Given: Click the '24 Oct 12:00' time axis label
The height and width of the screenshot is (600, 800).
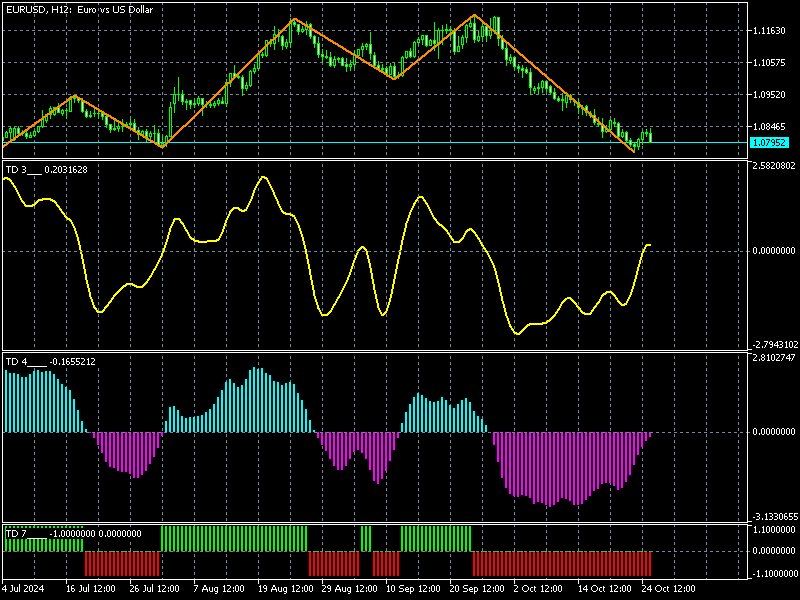Looking at the screenshot, I should (668, 589).
